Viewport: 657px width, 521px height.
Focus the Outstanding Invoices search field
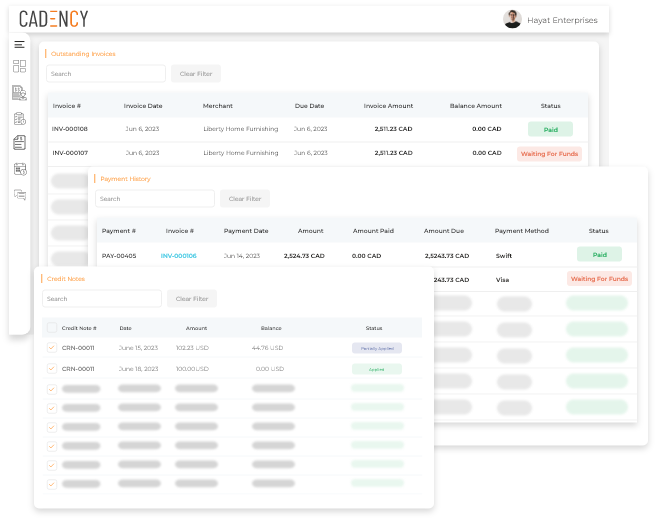pyautogui.click(x=106, y=74)
